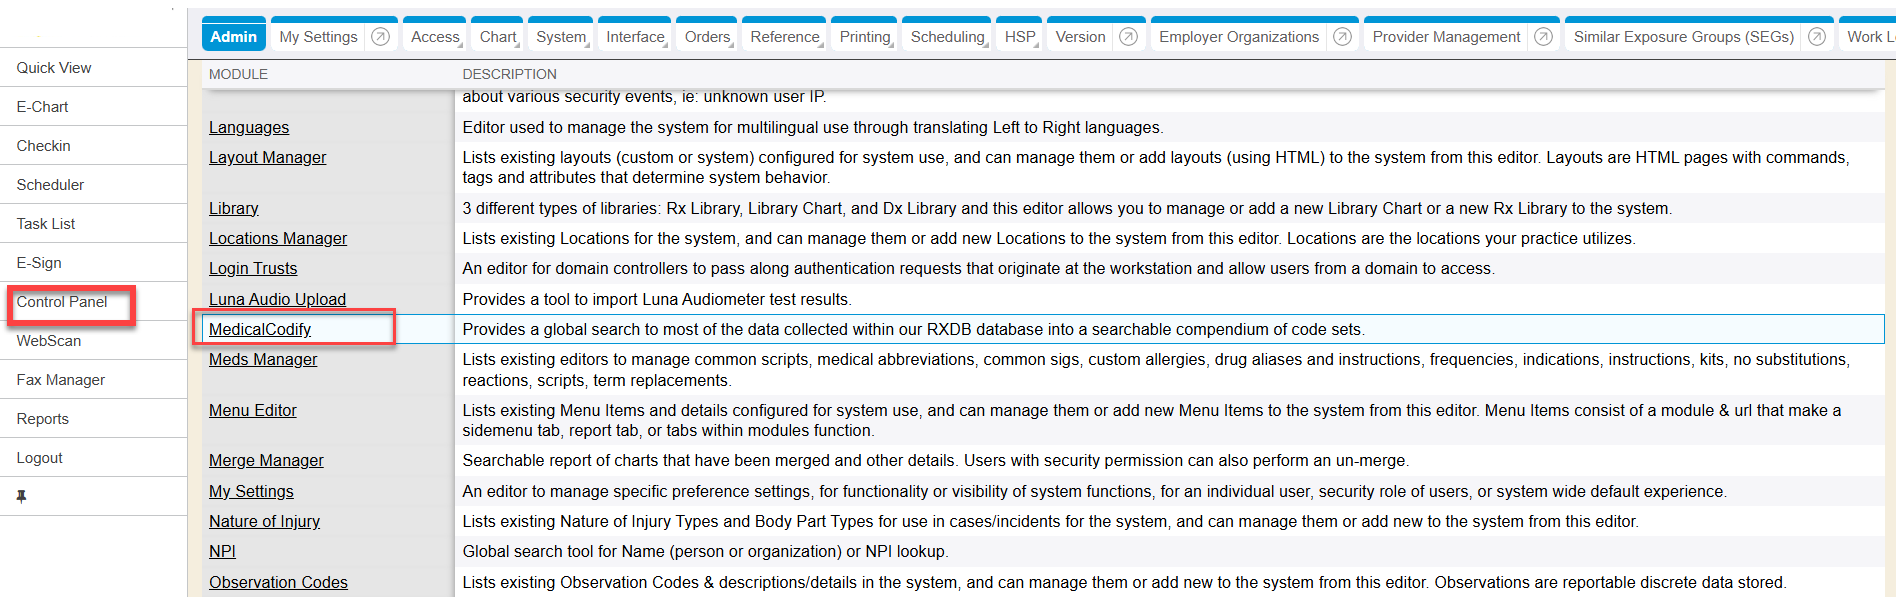Open the Reference tab dropdown
The image size is (1896, 597).
[x=785, y=37]
